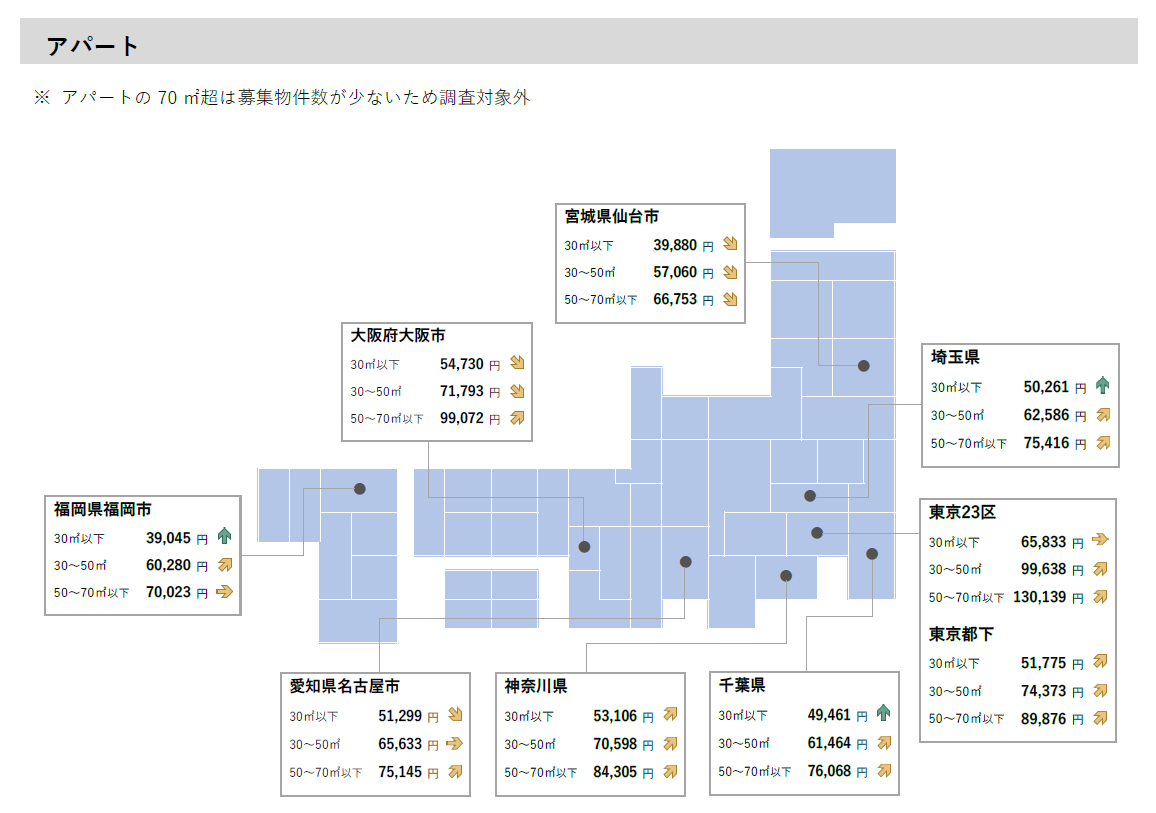Select the 仙台市 location dot on the map

864,366
